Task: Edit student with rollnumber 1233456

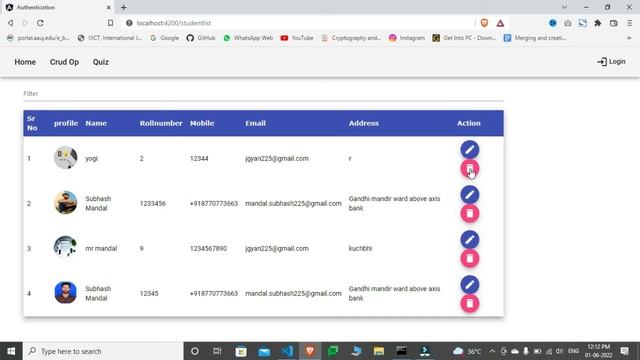Action: coord(469,195)
